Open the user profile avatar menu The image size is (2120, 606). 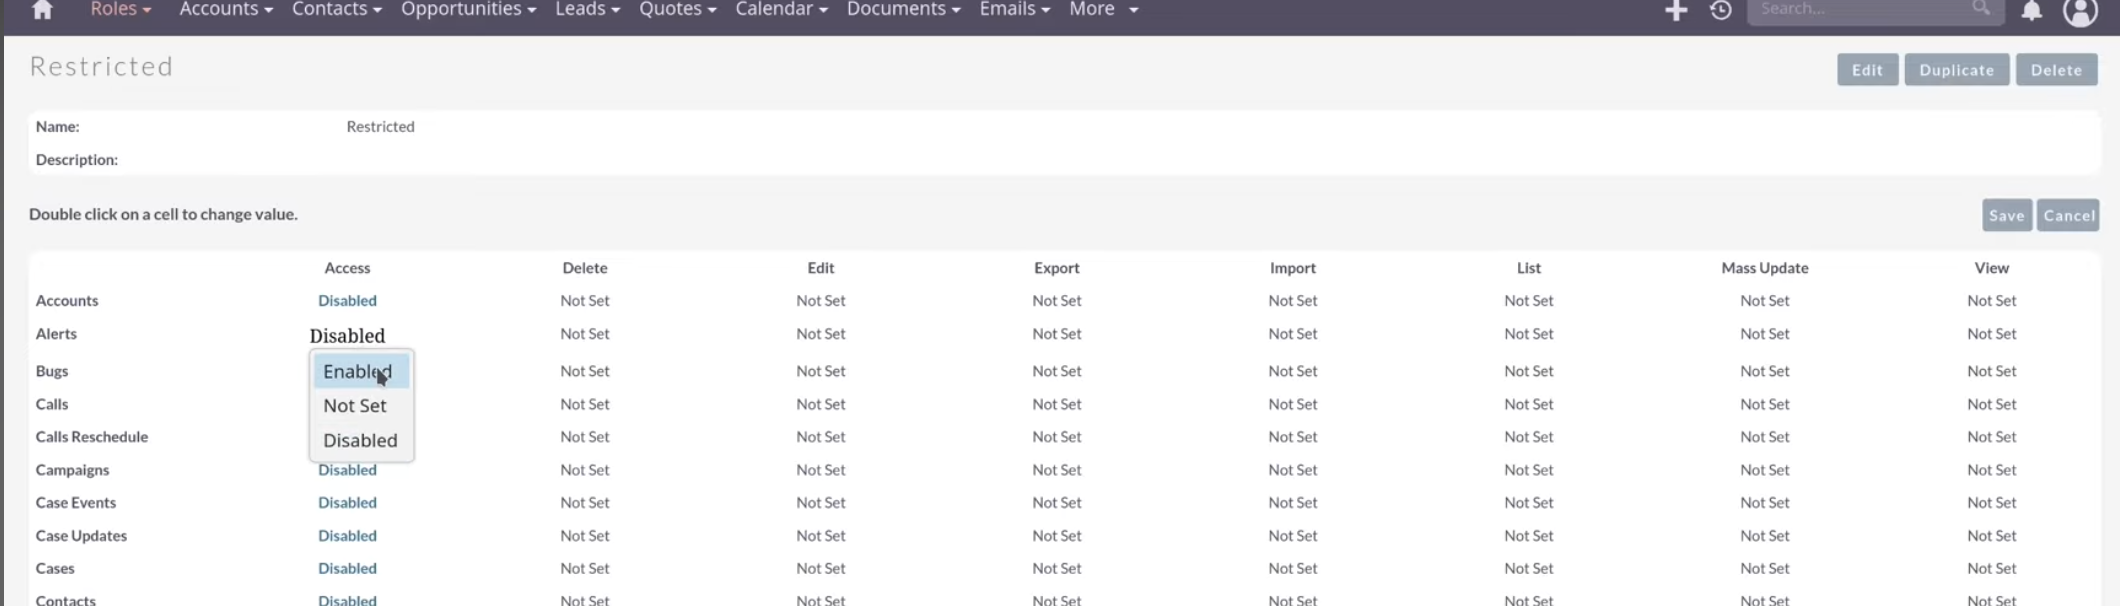(x=2080, y=11)
